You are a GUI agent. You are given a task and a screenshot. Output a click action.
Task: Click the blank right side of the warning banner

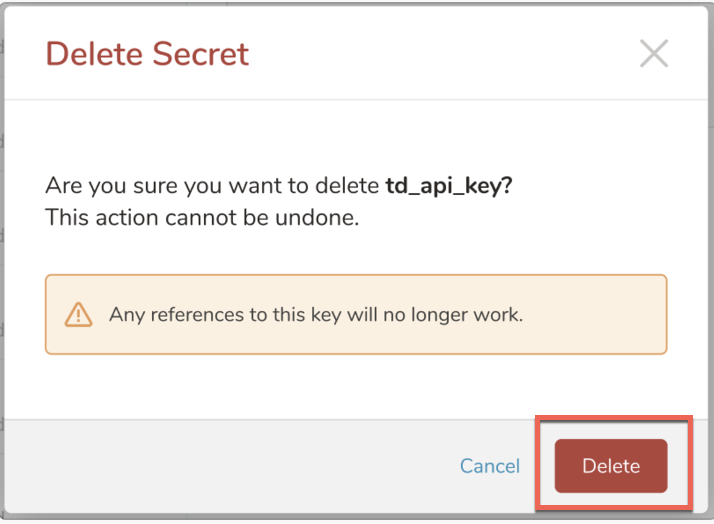pyautogui.click(x=600, y=314)
